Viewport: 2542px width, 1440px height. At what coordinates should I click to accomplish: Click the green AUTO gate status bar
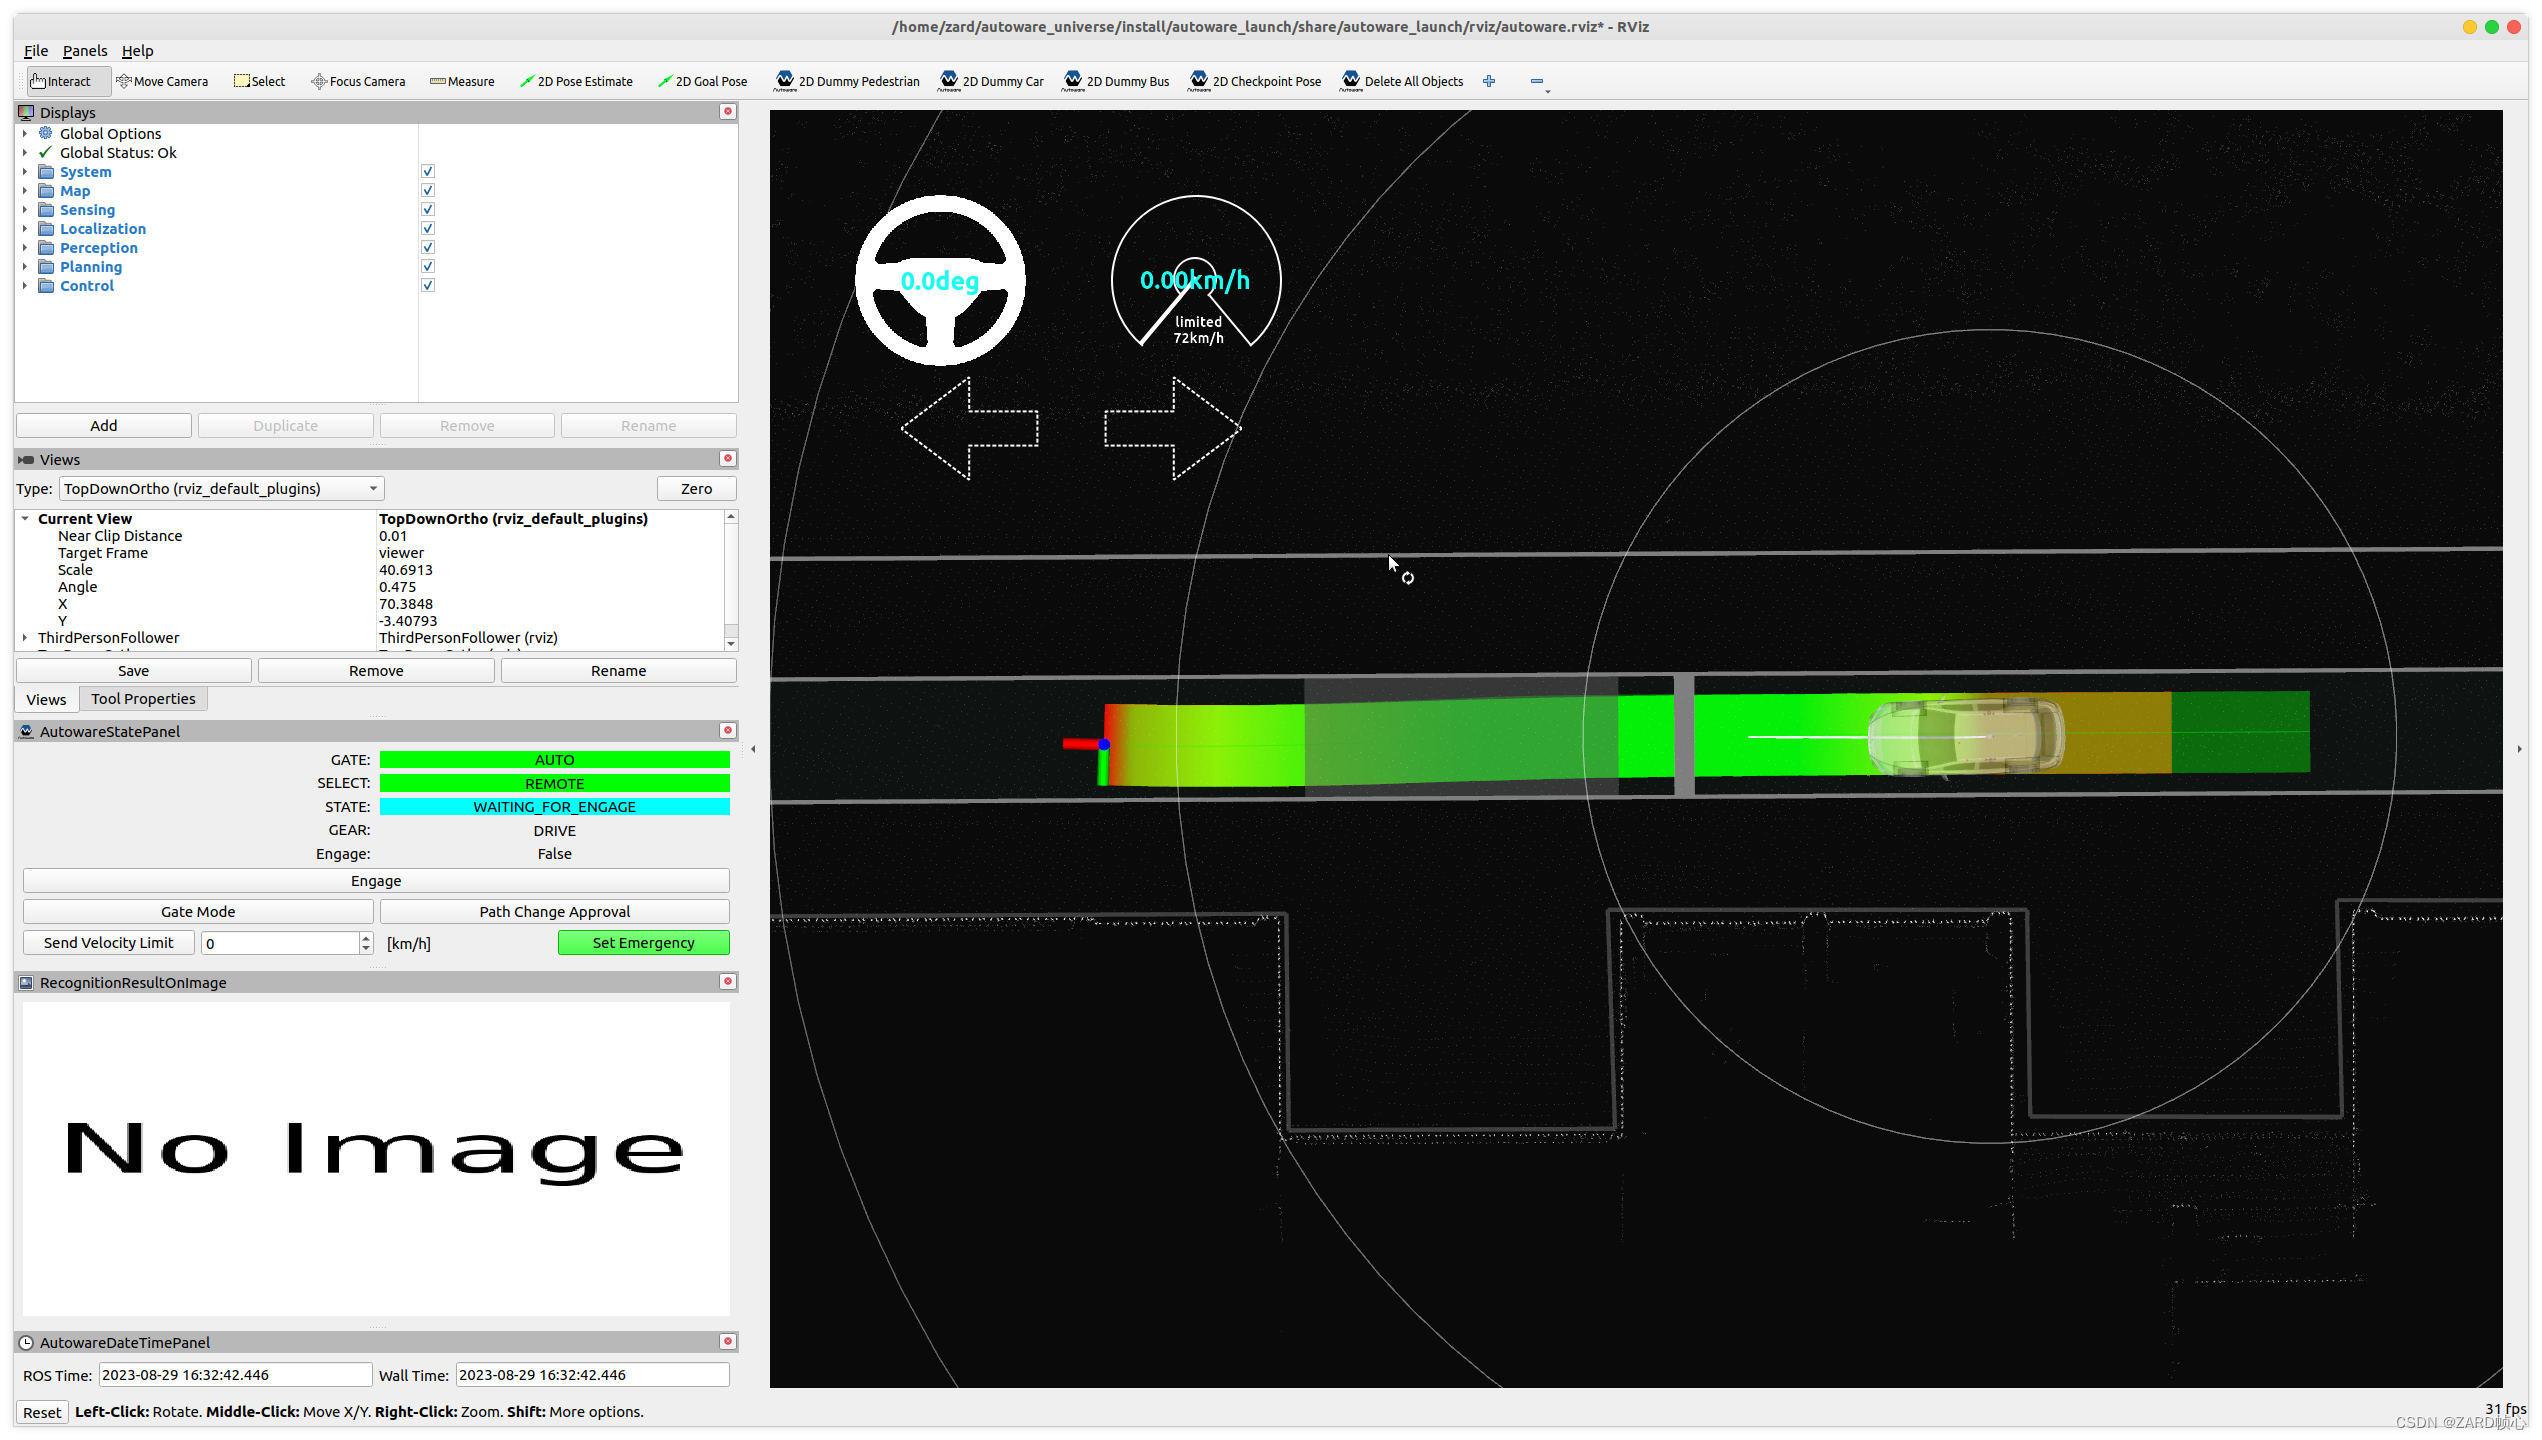pos(554,760)
